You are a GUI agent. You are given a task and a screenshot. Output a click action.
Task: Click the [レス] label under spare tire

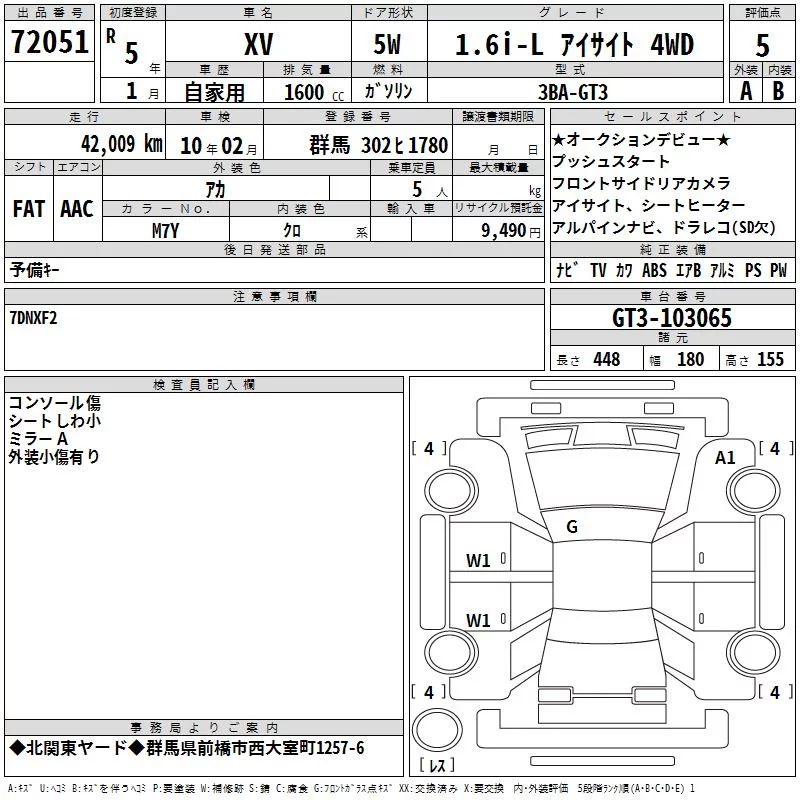[x=436, y=765]
